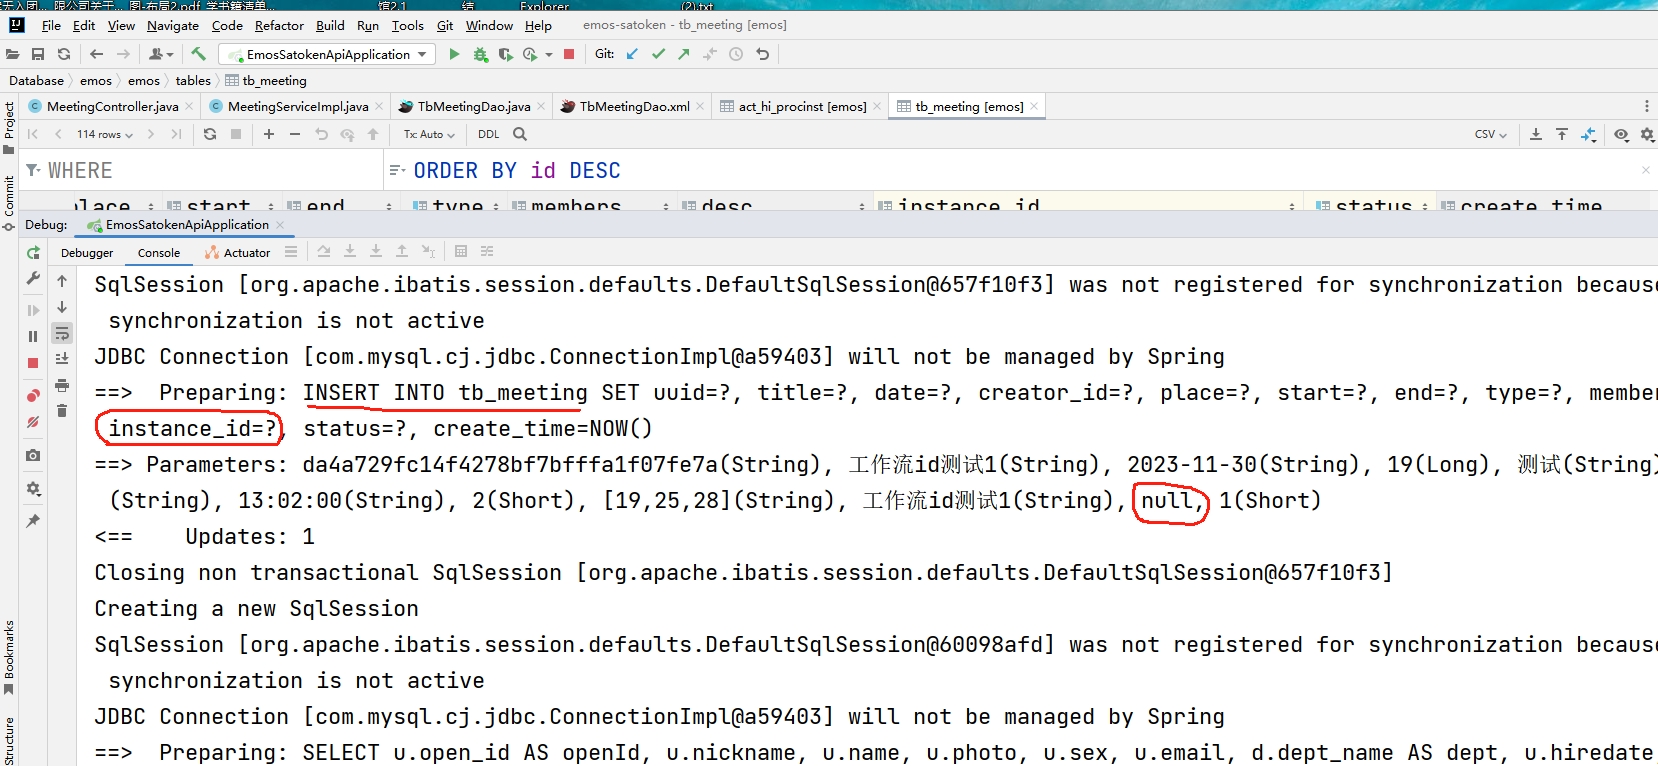Open the editor tabs more-options menu
The image size is (1658, 766).
(1647, 106)
